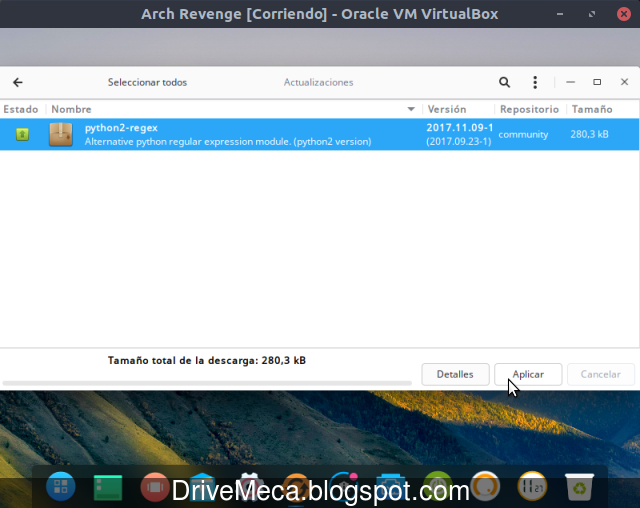Screen dimensions: 640x508
Task: Sort by the Nombre column header
Action: pos(234,109)
